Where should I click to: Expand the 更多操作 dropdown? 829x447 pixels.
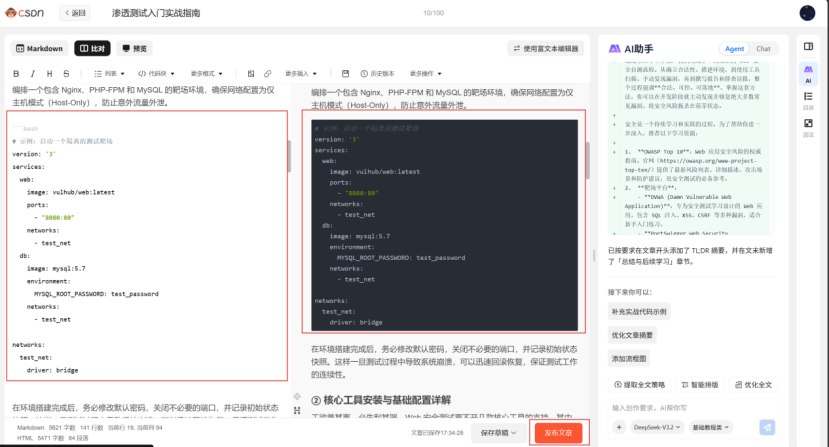click(x=426, y=74)
